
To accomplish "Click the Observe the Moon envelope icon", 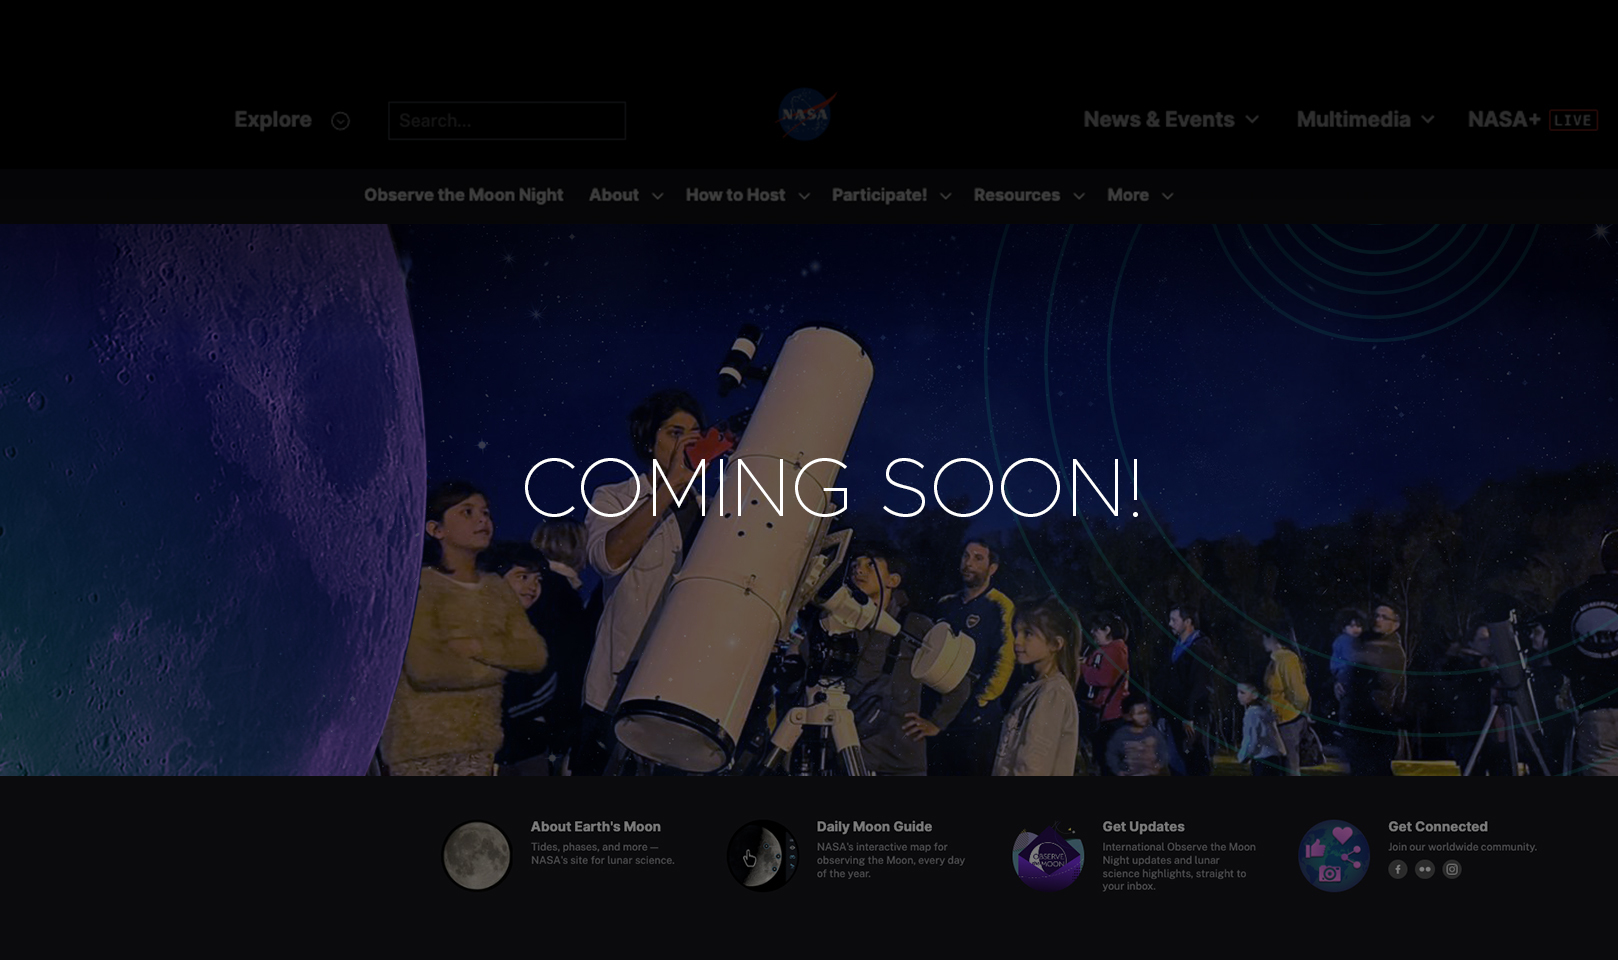I will click(1048, 856).
